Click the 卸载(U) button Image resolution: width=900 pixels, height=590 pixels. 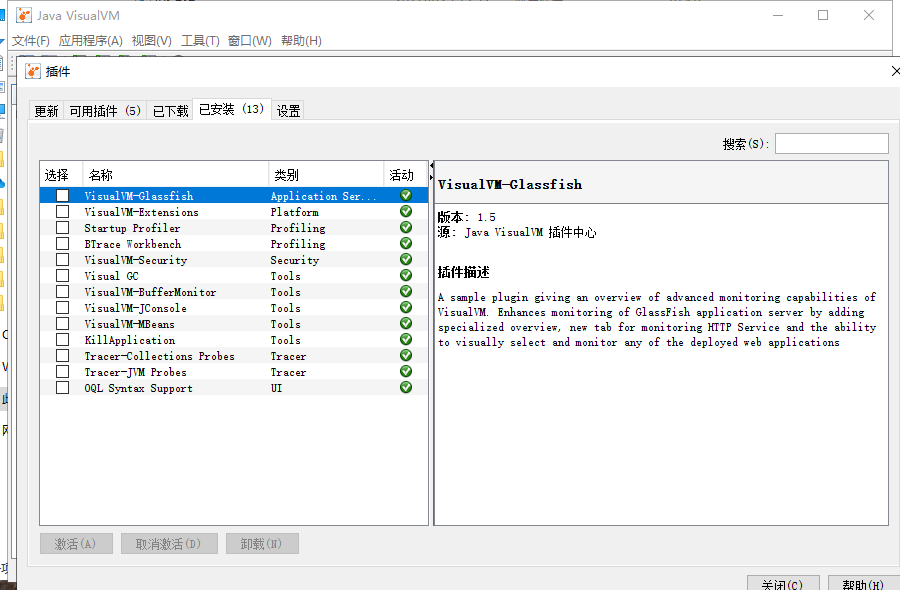[x=262, y=544]
